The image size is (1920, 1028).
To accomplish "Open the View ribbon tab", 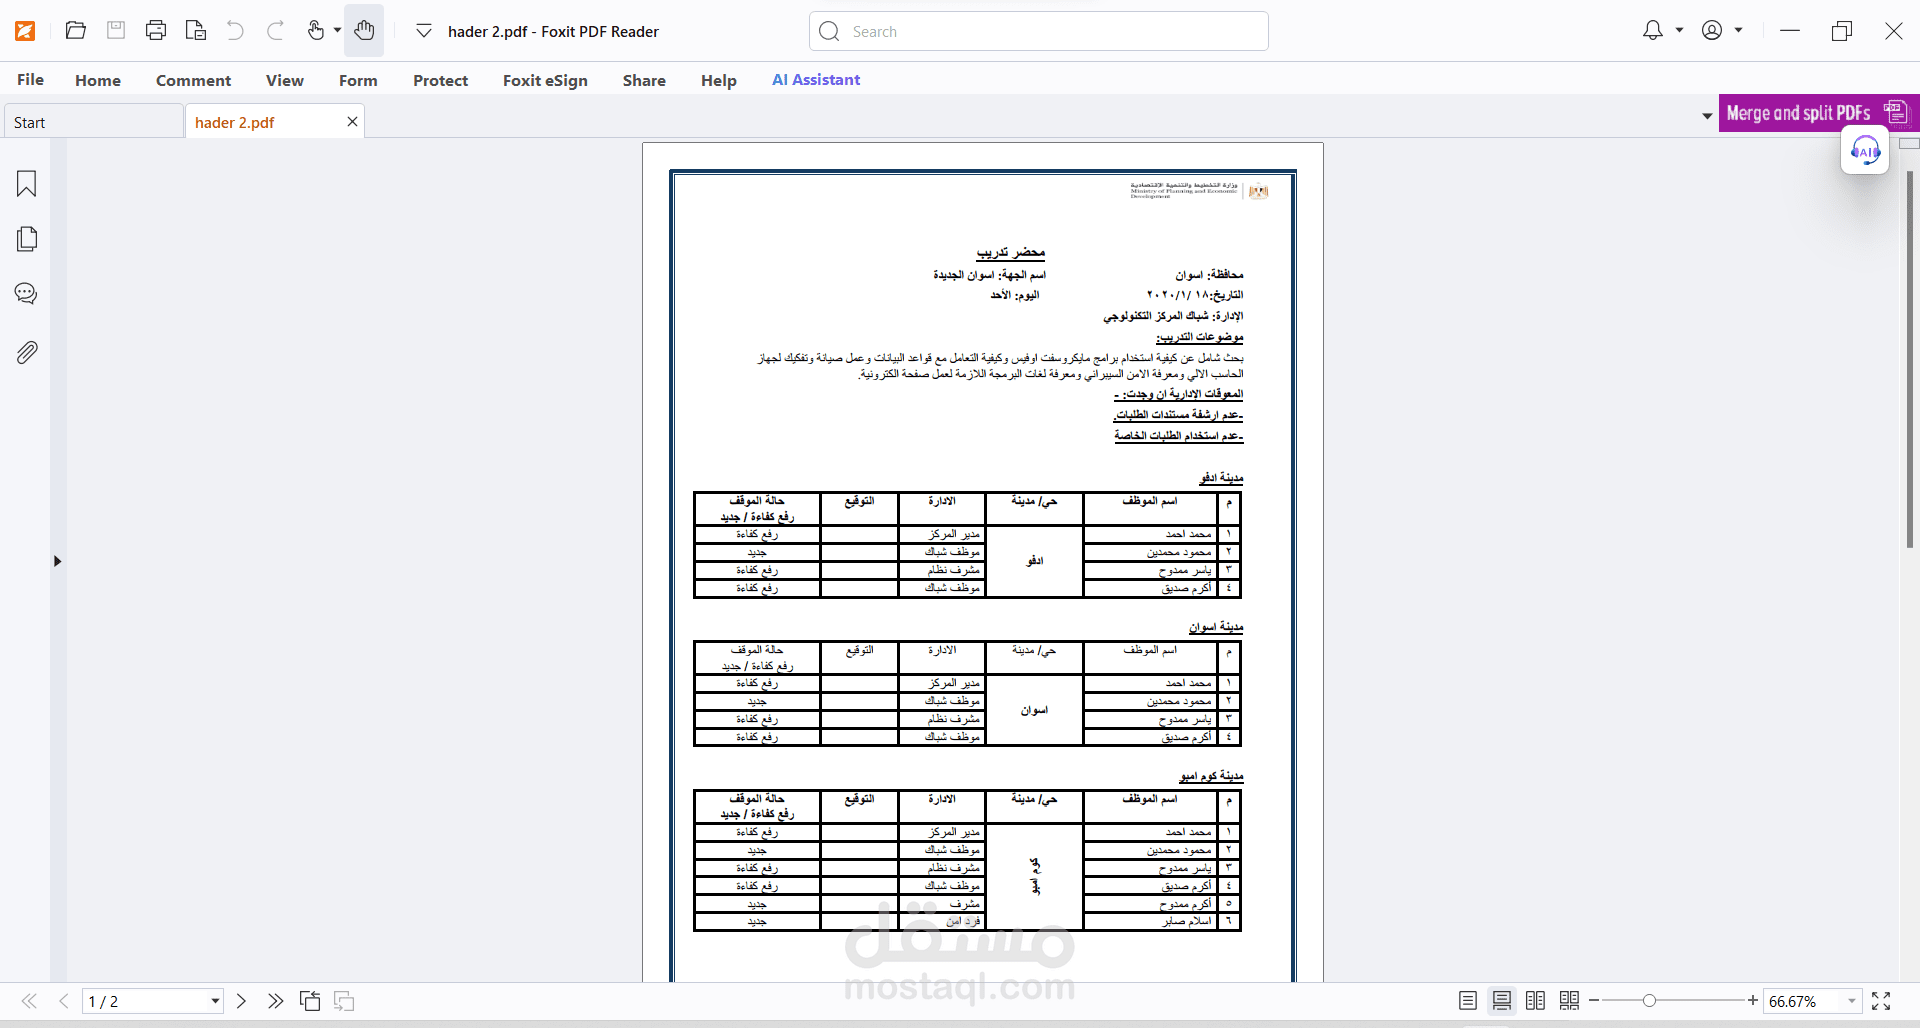I will [x=284, y=80].
